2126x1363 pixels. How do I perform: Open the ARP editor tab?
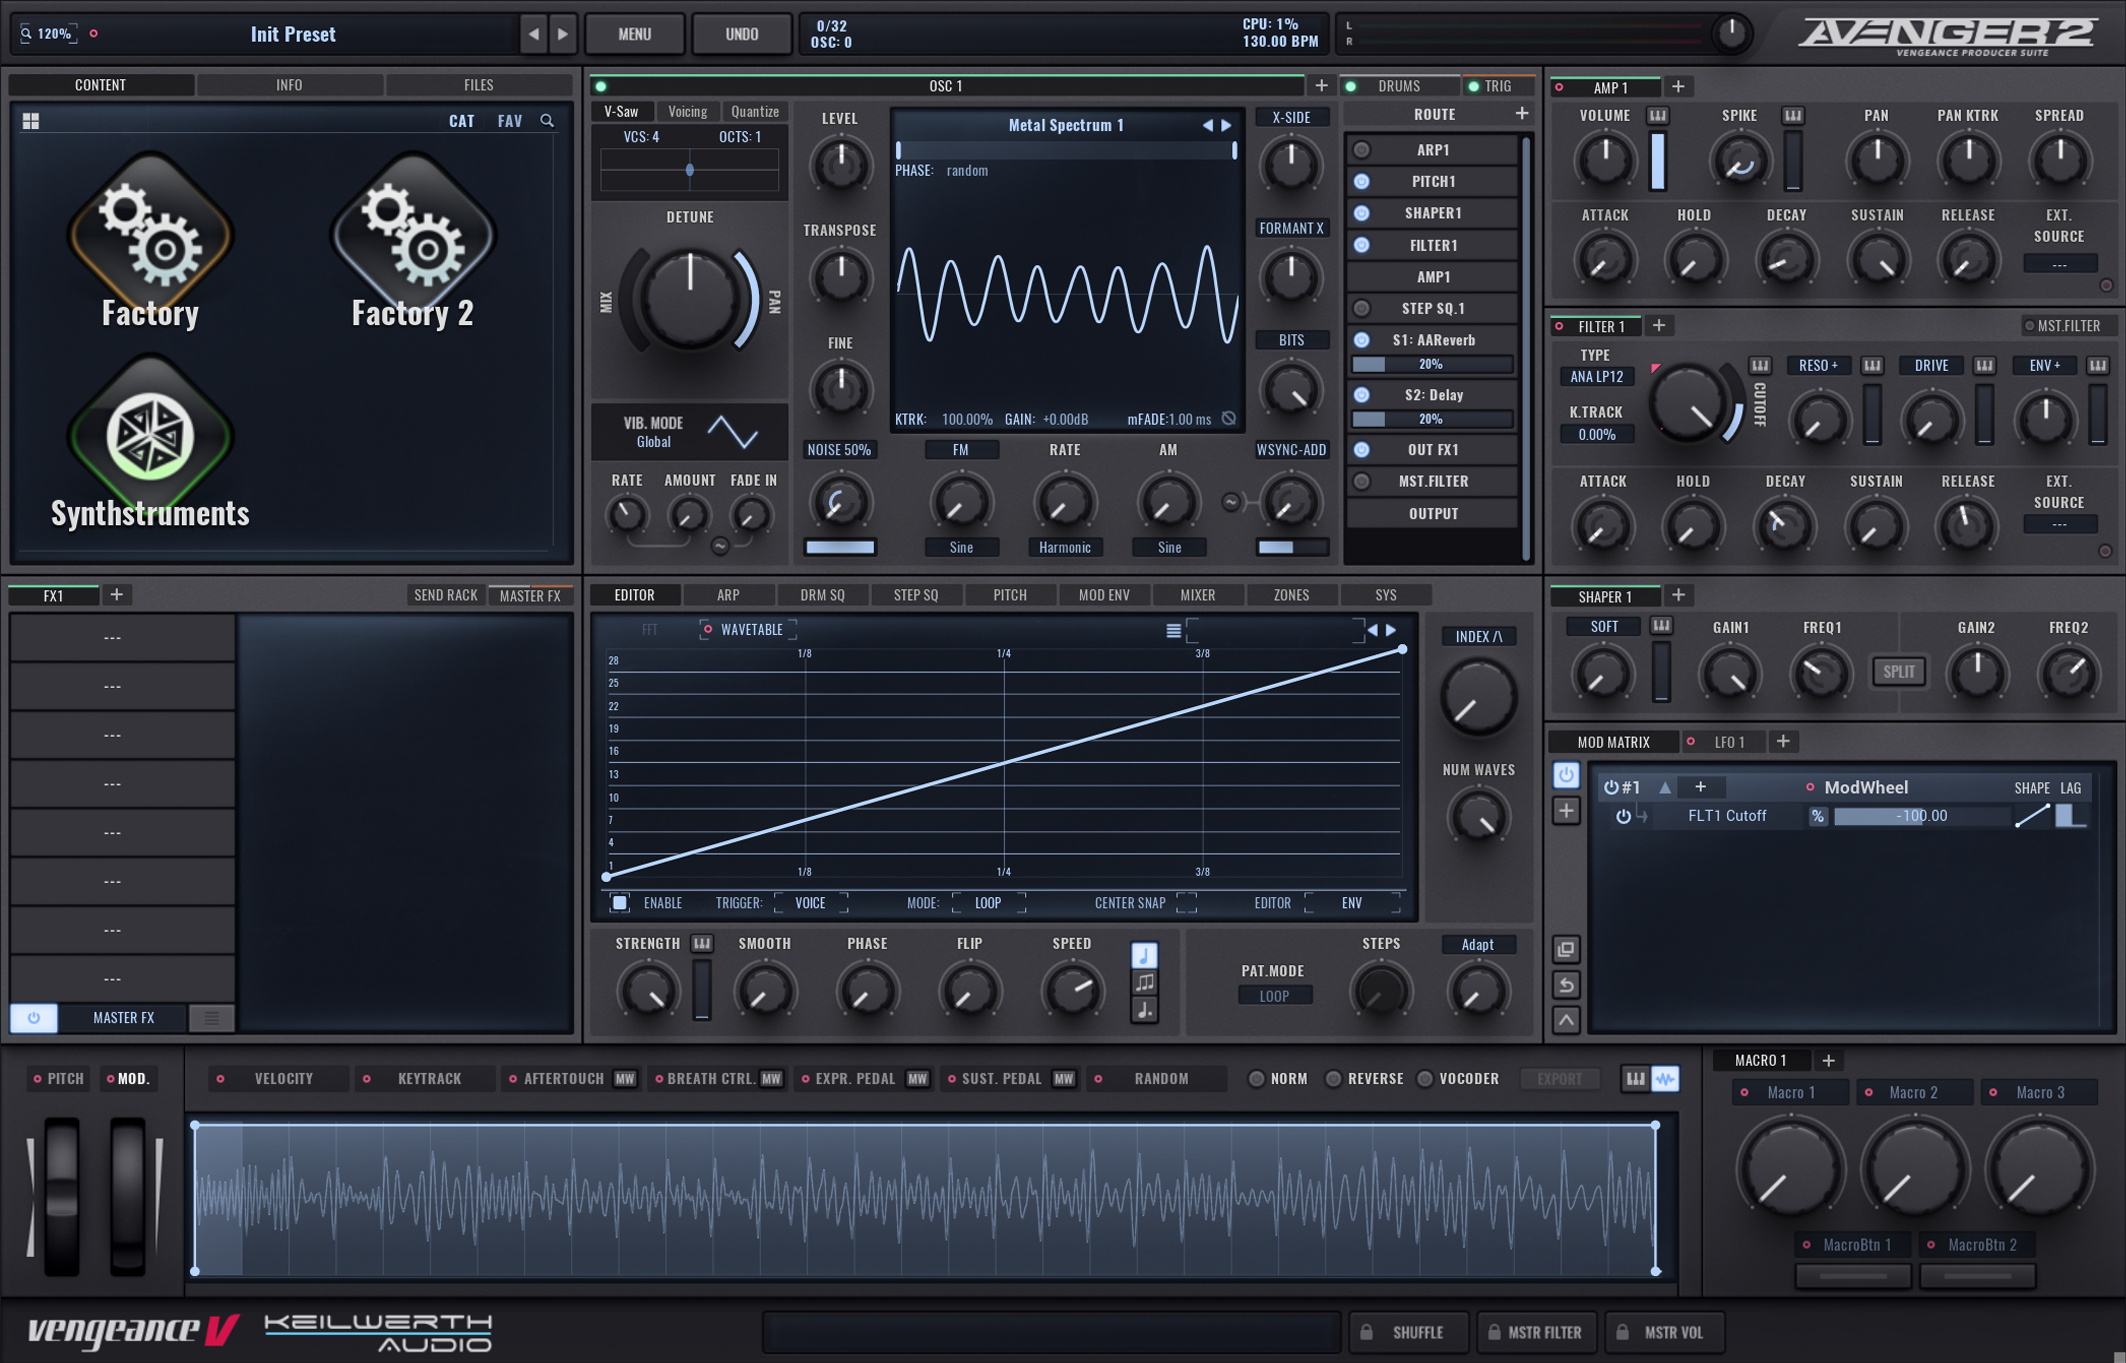click(728, 595)
